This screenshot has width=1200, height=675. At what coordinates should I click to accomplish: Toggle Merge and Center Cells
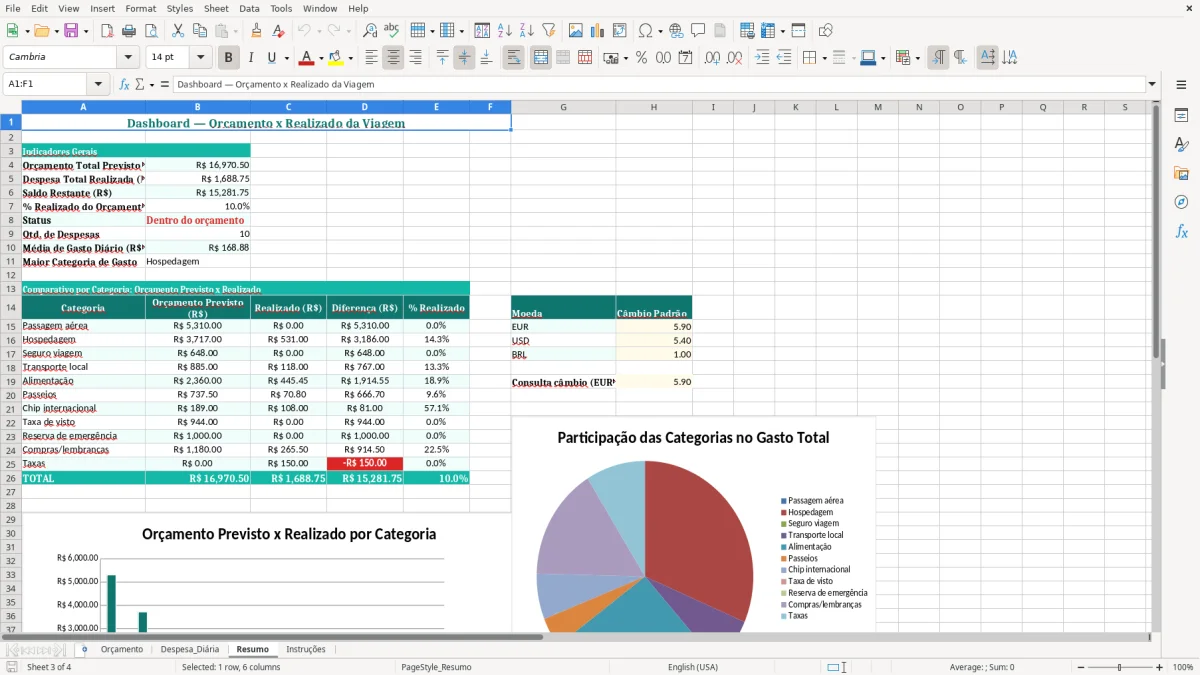point(540,58)
